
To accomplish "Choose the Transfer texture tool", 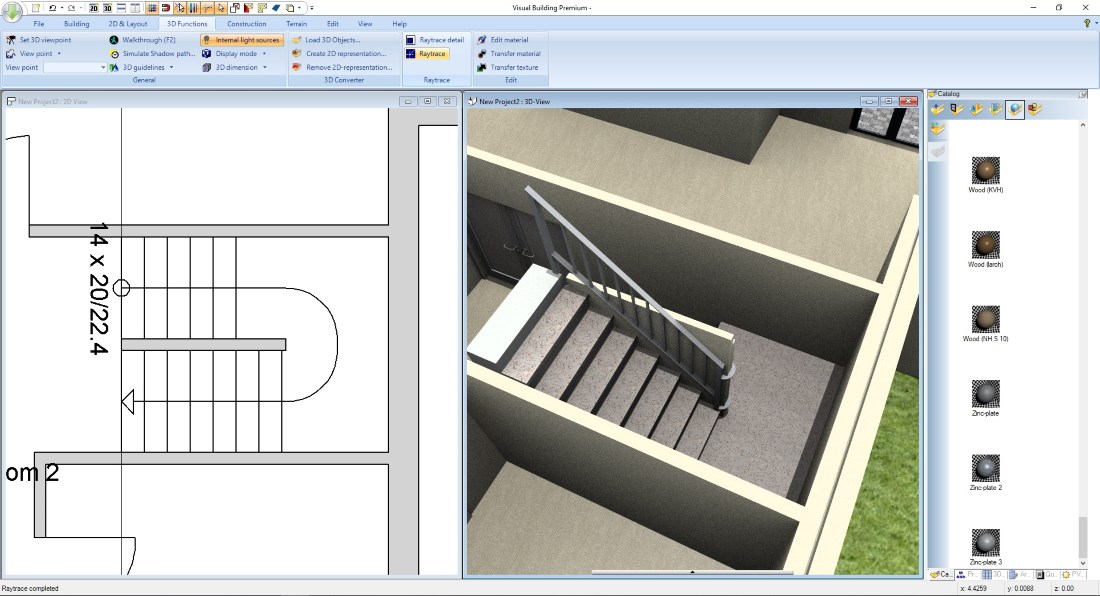I will tap(513, 68).
